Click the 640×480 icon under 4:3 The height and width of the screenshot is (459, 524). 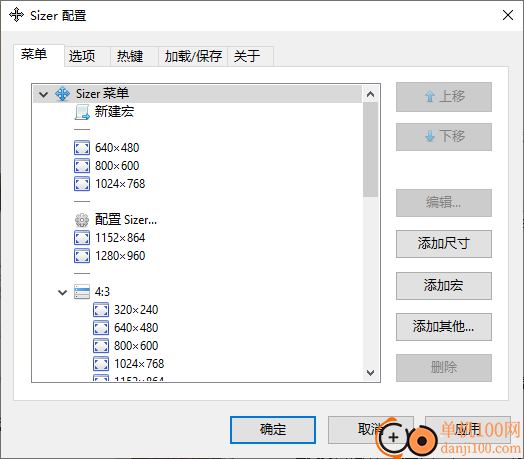click(x=101, y=328)
